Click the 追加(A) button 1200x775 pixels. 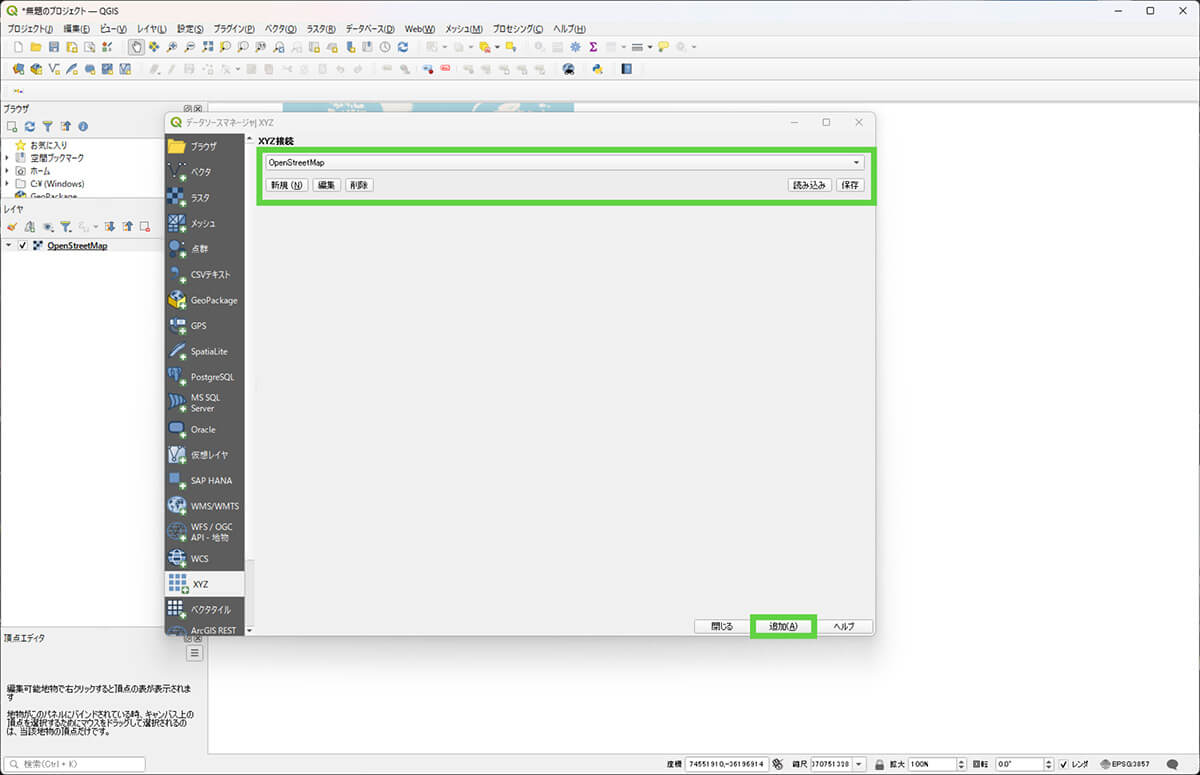click(x=783, y=626)
